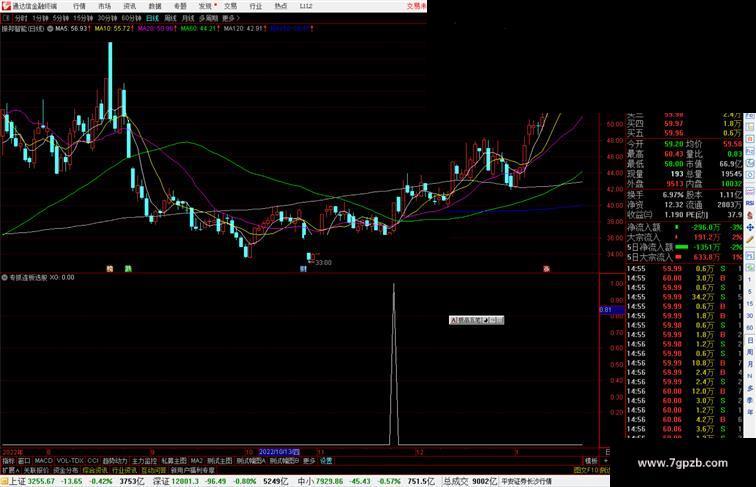The width and height of the screenshot is (756, 487).
Task: Open the 行业资讯 panel
Action: pyautogui.click(x=124, y=470)
